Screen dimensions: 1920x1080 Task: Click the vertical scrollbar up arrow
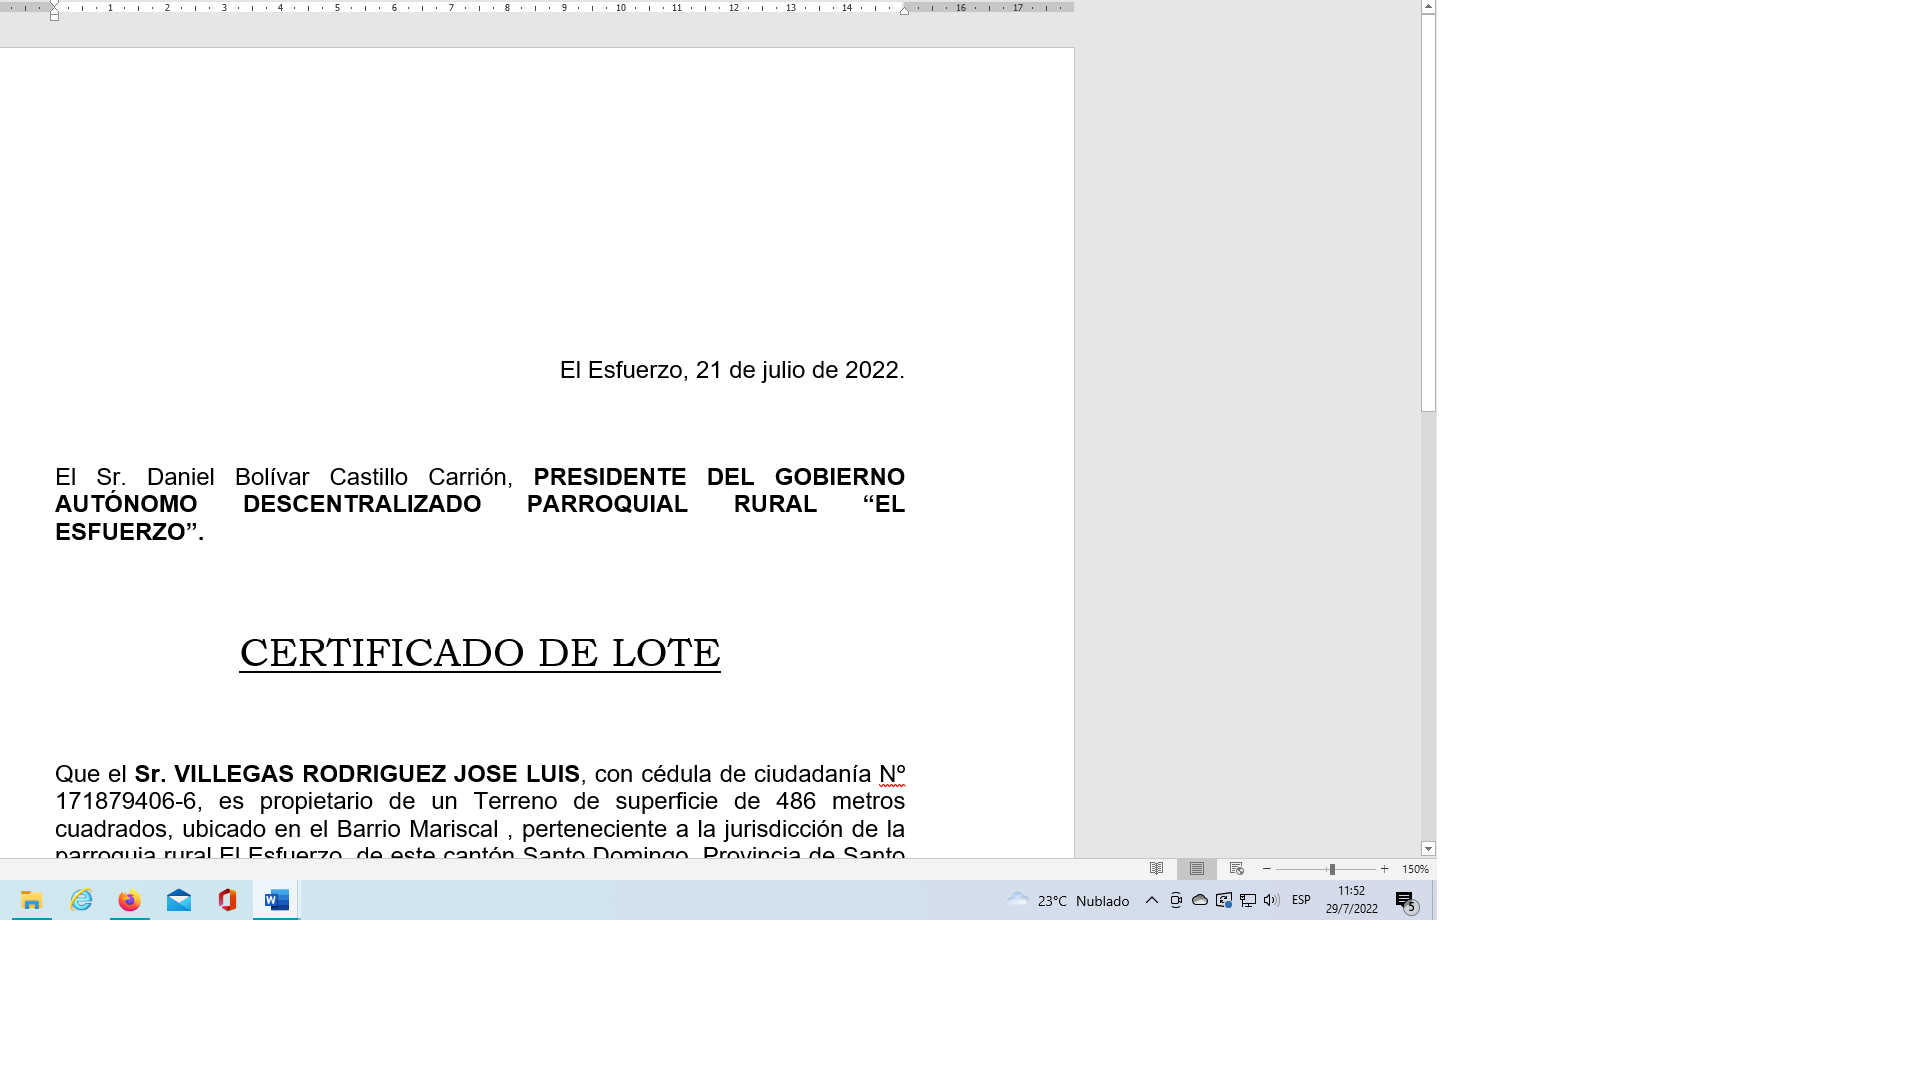pyautogui.click(x=1428, y=7)
